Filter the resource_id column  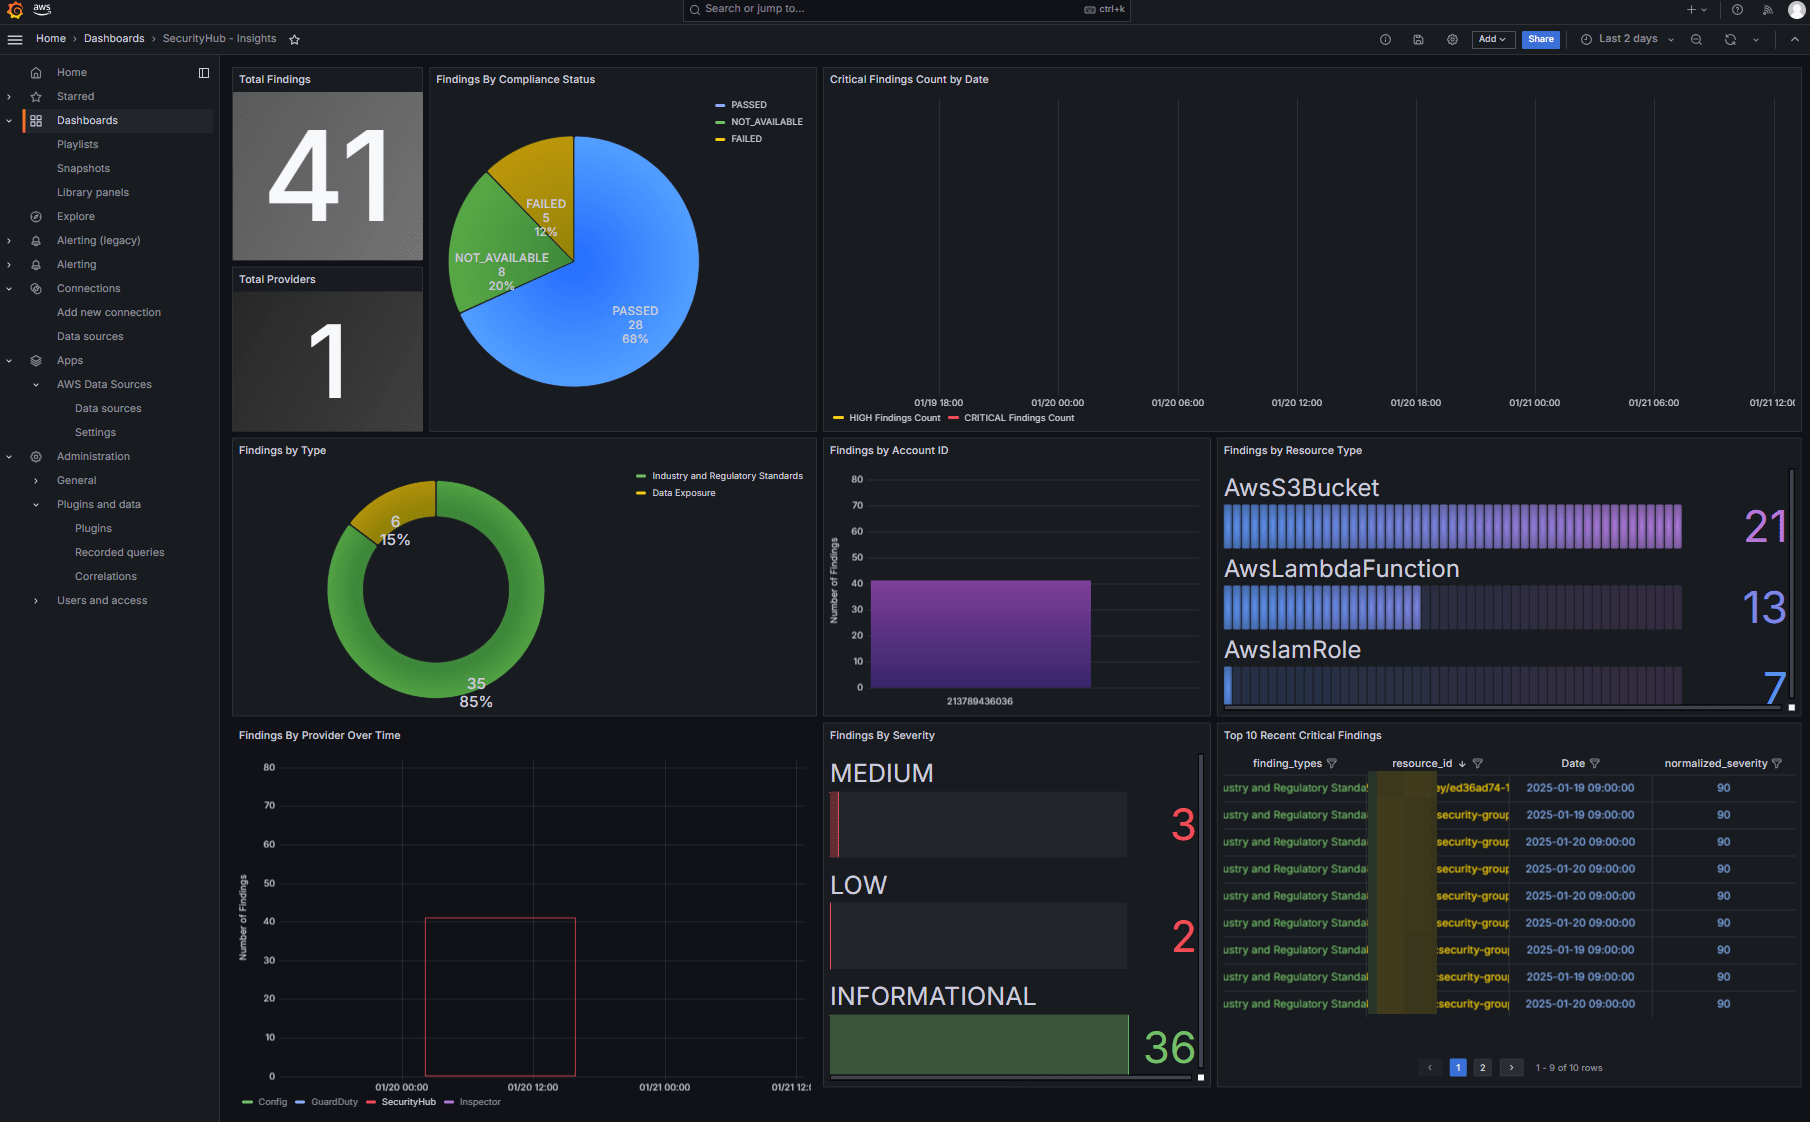(x=1478, y=764)
